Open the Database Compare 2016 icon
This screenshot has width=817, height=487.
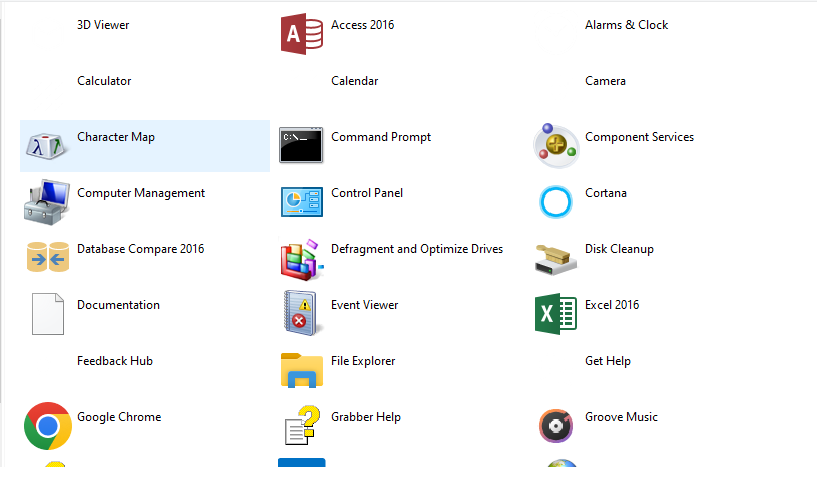pos(48,257)
